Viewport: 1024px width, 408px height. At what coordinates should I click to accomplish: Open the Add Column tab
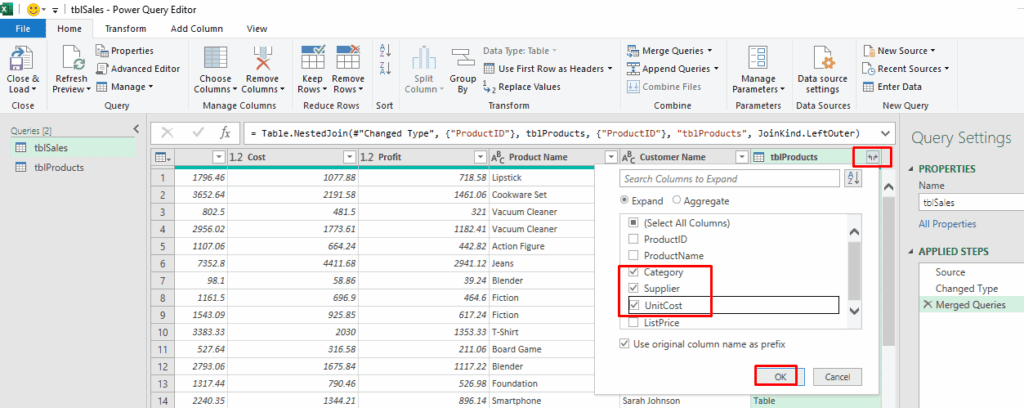click(x=198, y=29)
